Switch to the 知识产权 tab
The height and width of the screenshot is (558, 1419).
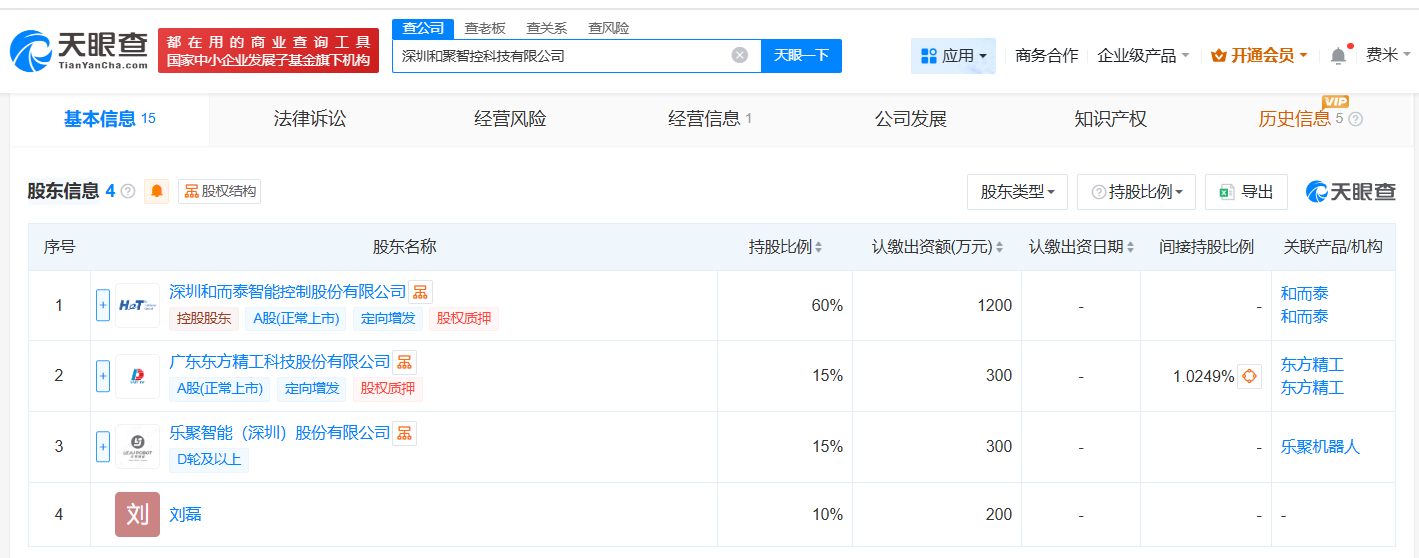pyautogui.click(x=1110, y=119)
